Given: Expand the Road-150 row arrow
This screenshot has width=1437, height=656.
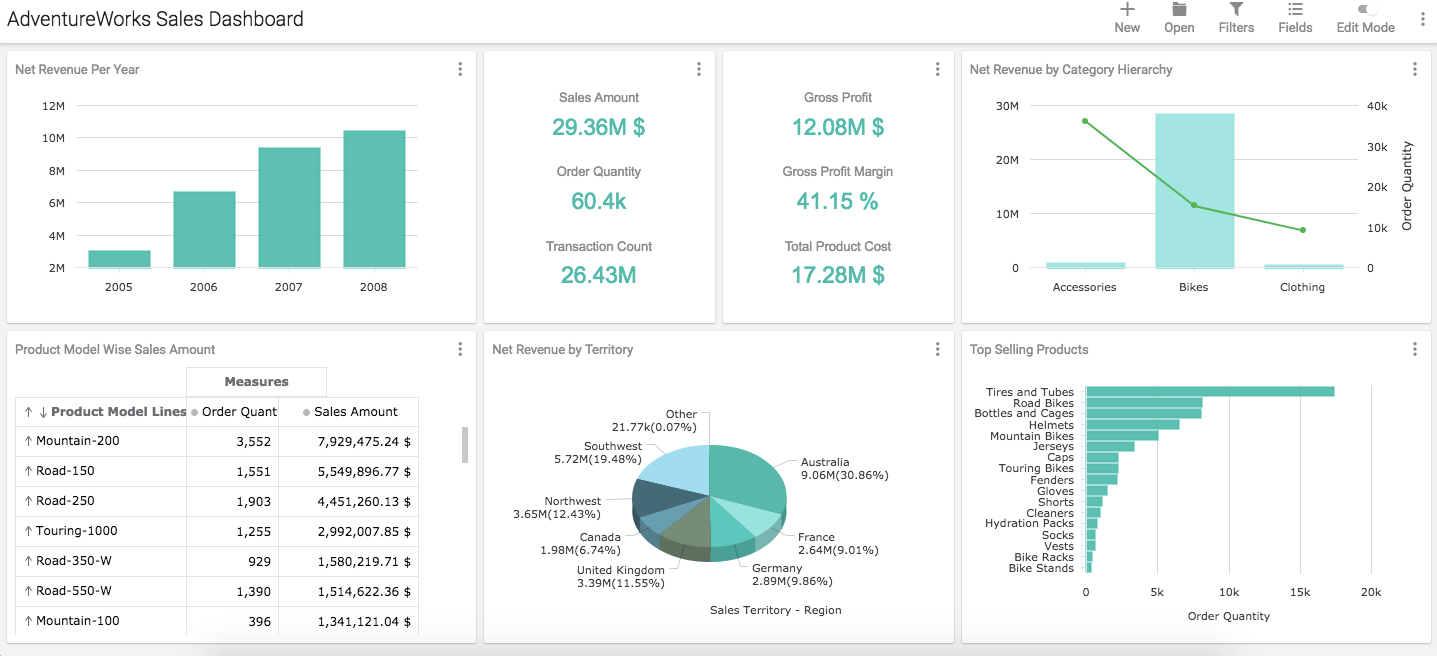Looking at the screenshot, I should 28,471.
